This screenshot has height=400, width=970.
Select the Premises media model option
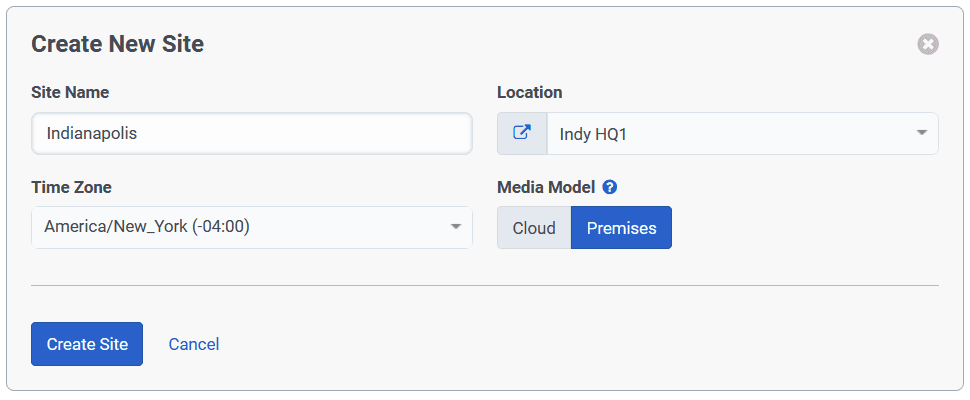tap(621, 228)
